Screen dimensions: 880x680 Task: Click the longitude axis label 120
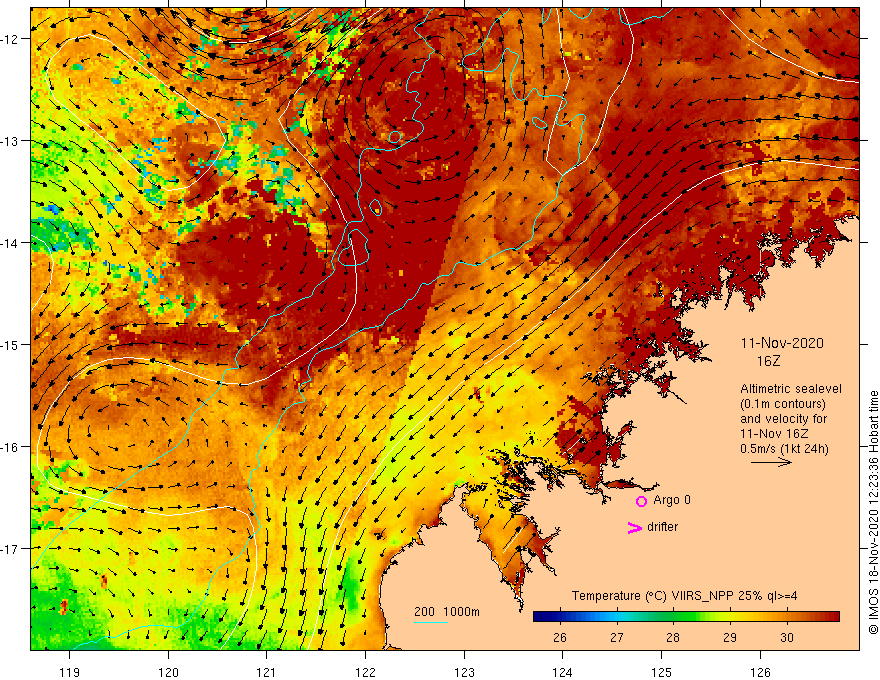pos(168,672)
